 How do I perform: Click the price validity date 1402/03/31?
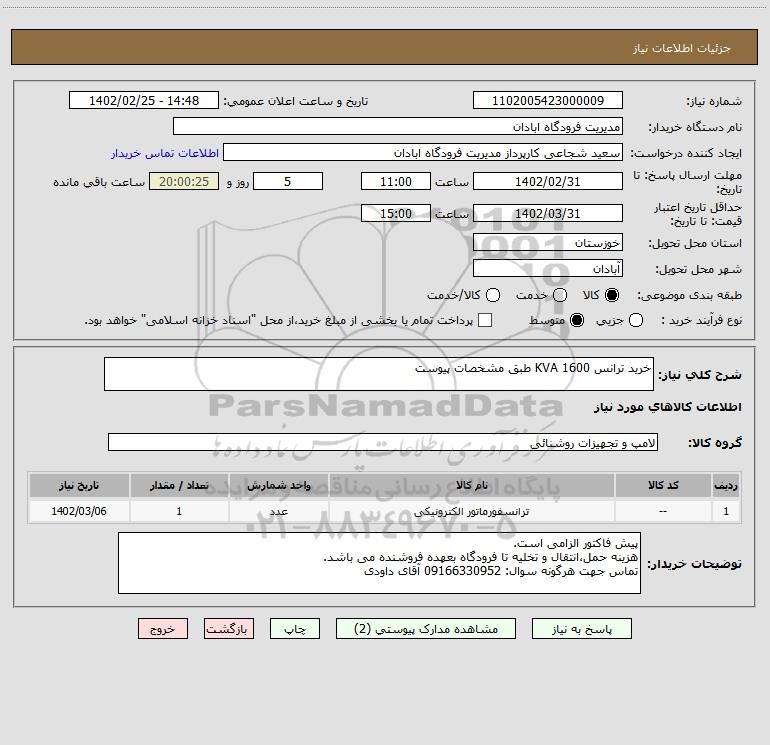click(548, 213)
